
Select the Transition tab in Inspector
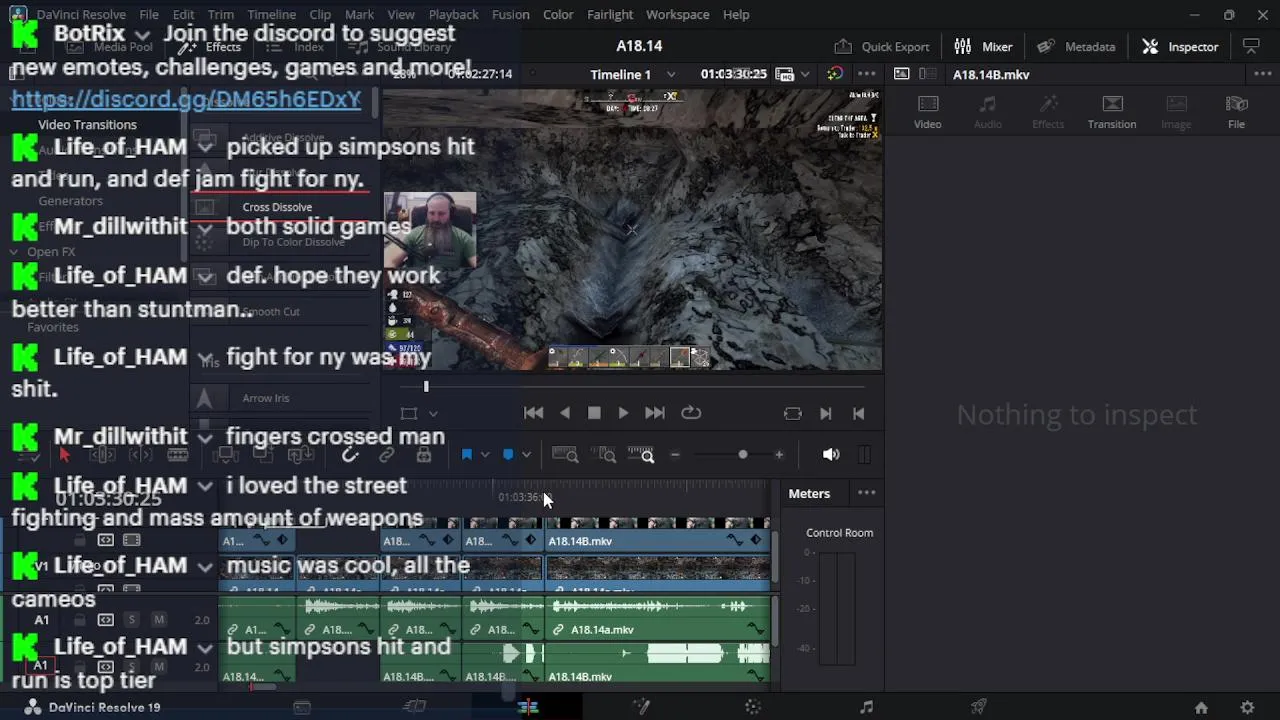[1112, 112]
